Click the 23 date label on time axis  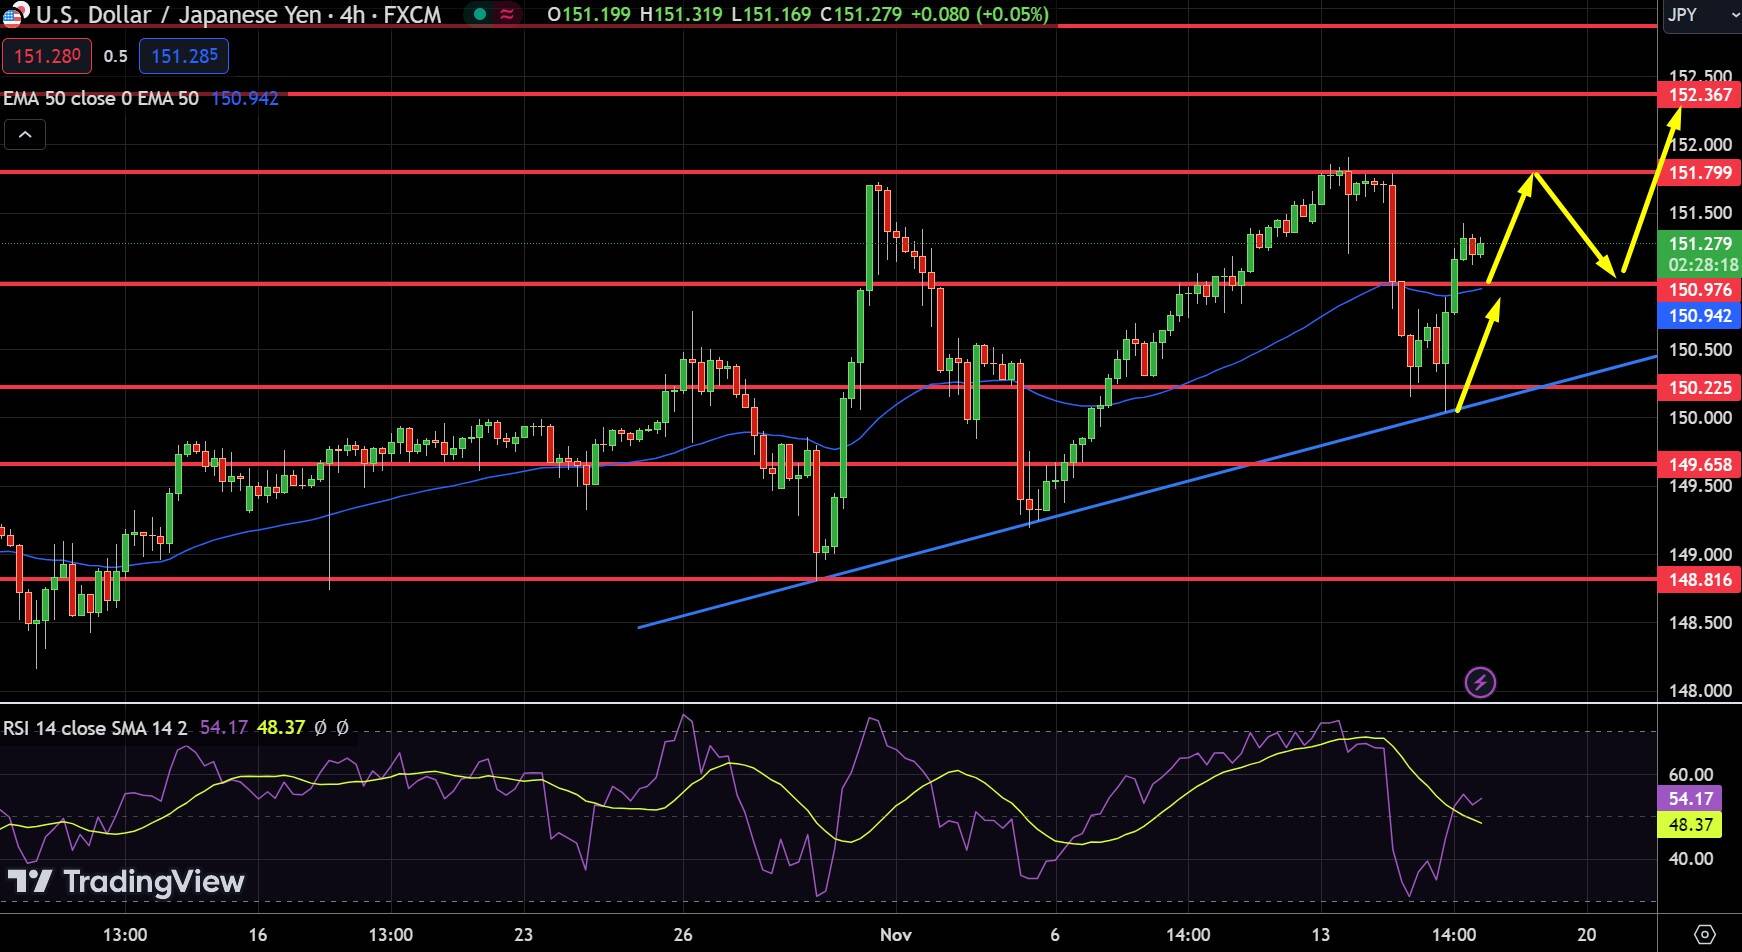tap(524, 935)
